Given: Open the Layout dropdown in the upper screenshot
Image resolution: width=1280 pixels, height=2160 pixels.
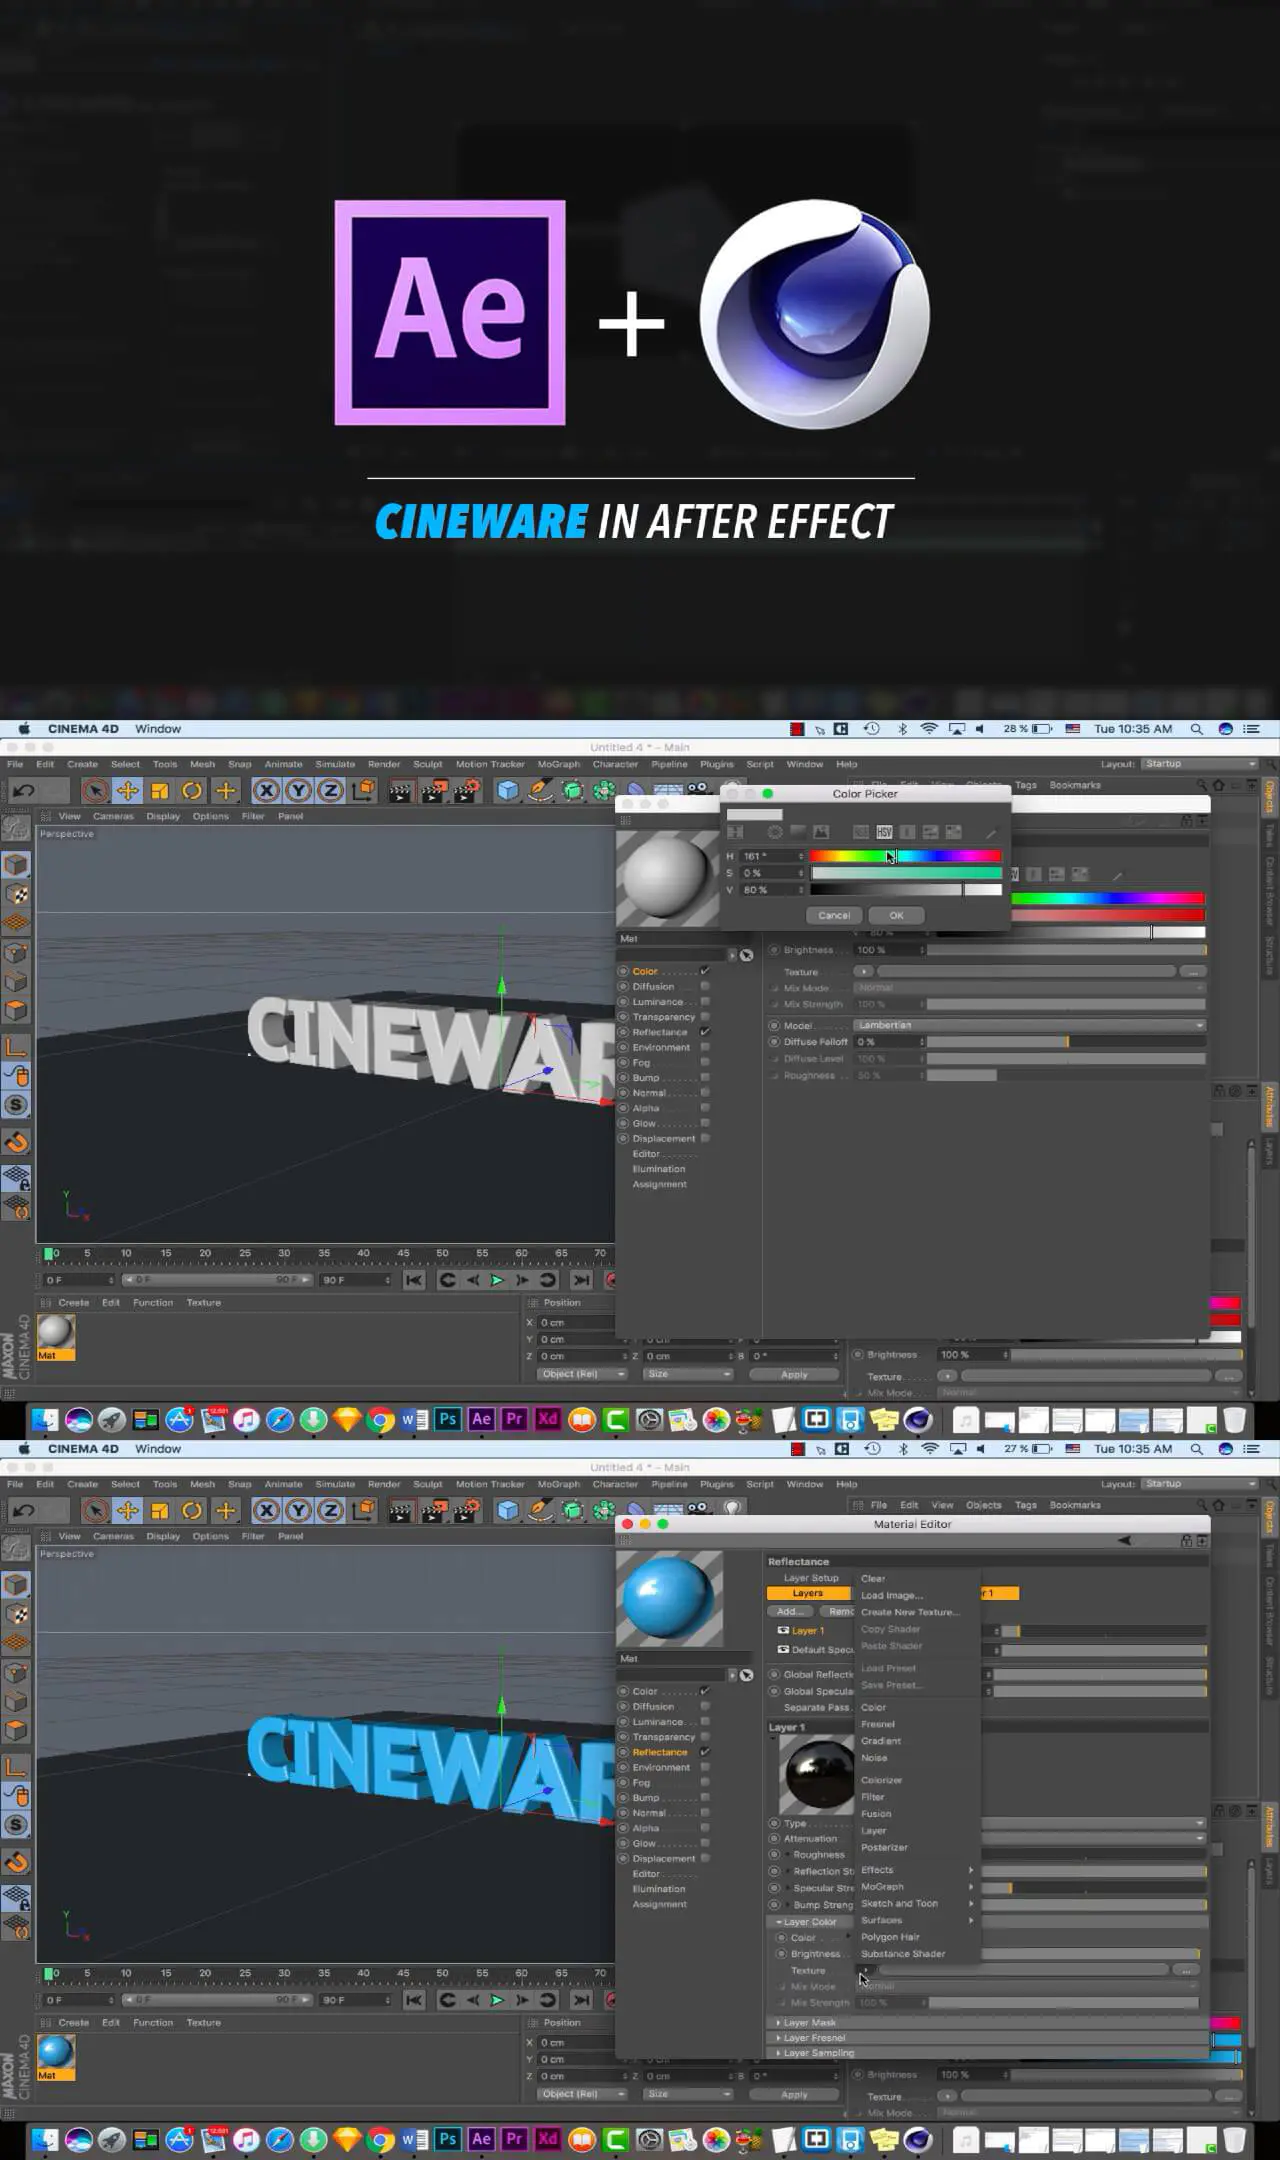Looking at the screenshot, I should (x=1200, y=764).
